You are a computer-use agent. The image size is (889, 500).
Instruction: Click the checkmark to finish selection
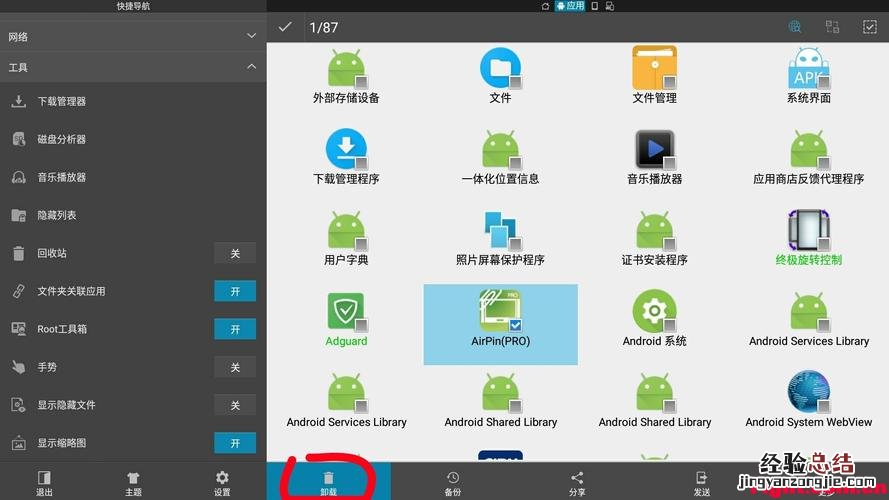285,27
